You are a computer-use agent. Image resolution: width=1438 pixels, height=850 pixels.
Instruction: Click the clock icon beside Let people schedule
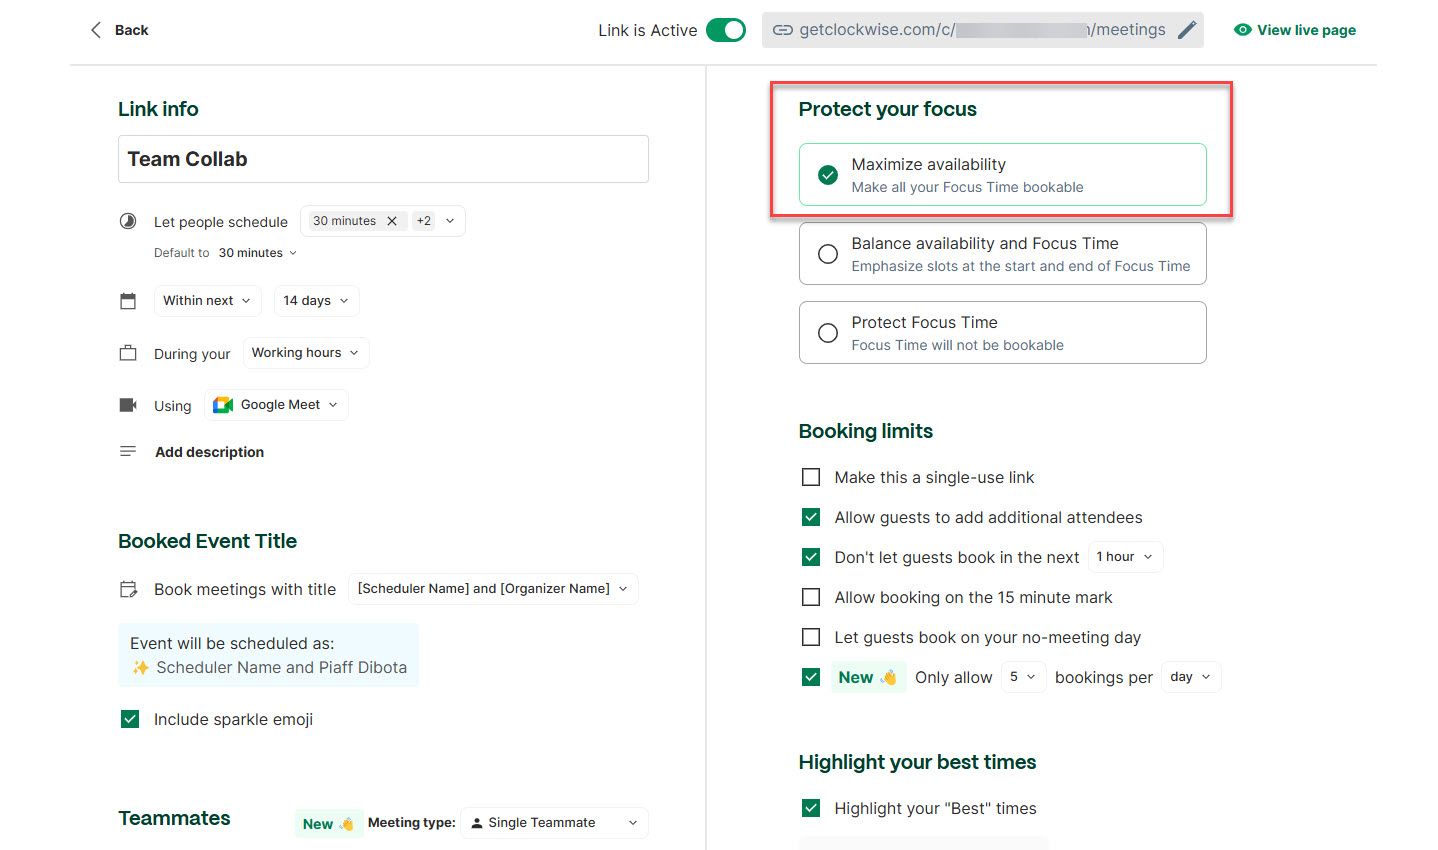pyautogui.click(x=128, y=222)
